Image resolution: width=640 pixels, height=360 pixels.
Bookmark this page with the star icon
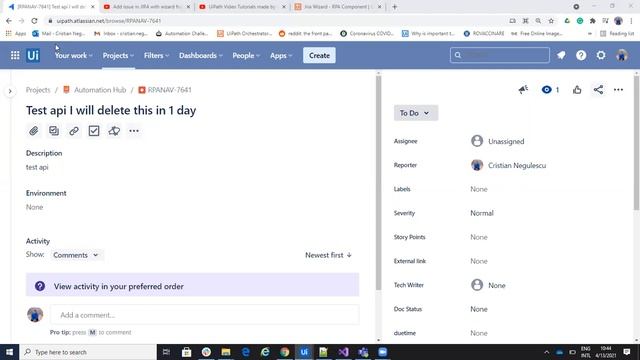[551, 21]
